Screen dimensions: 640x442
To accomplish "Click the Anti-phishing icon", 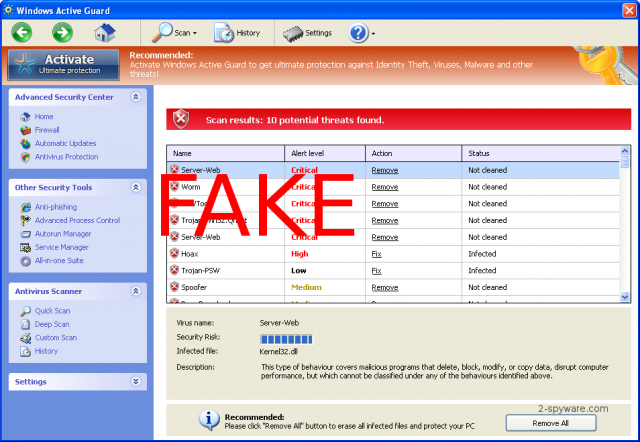I will tap(25, 207).
